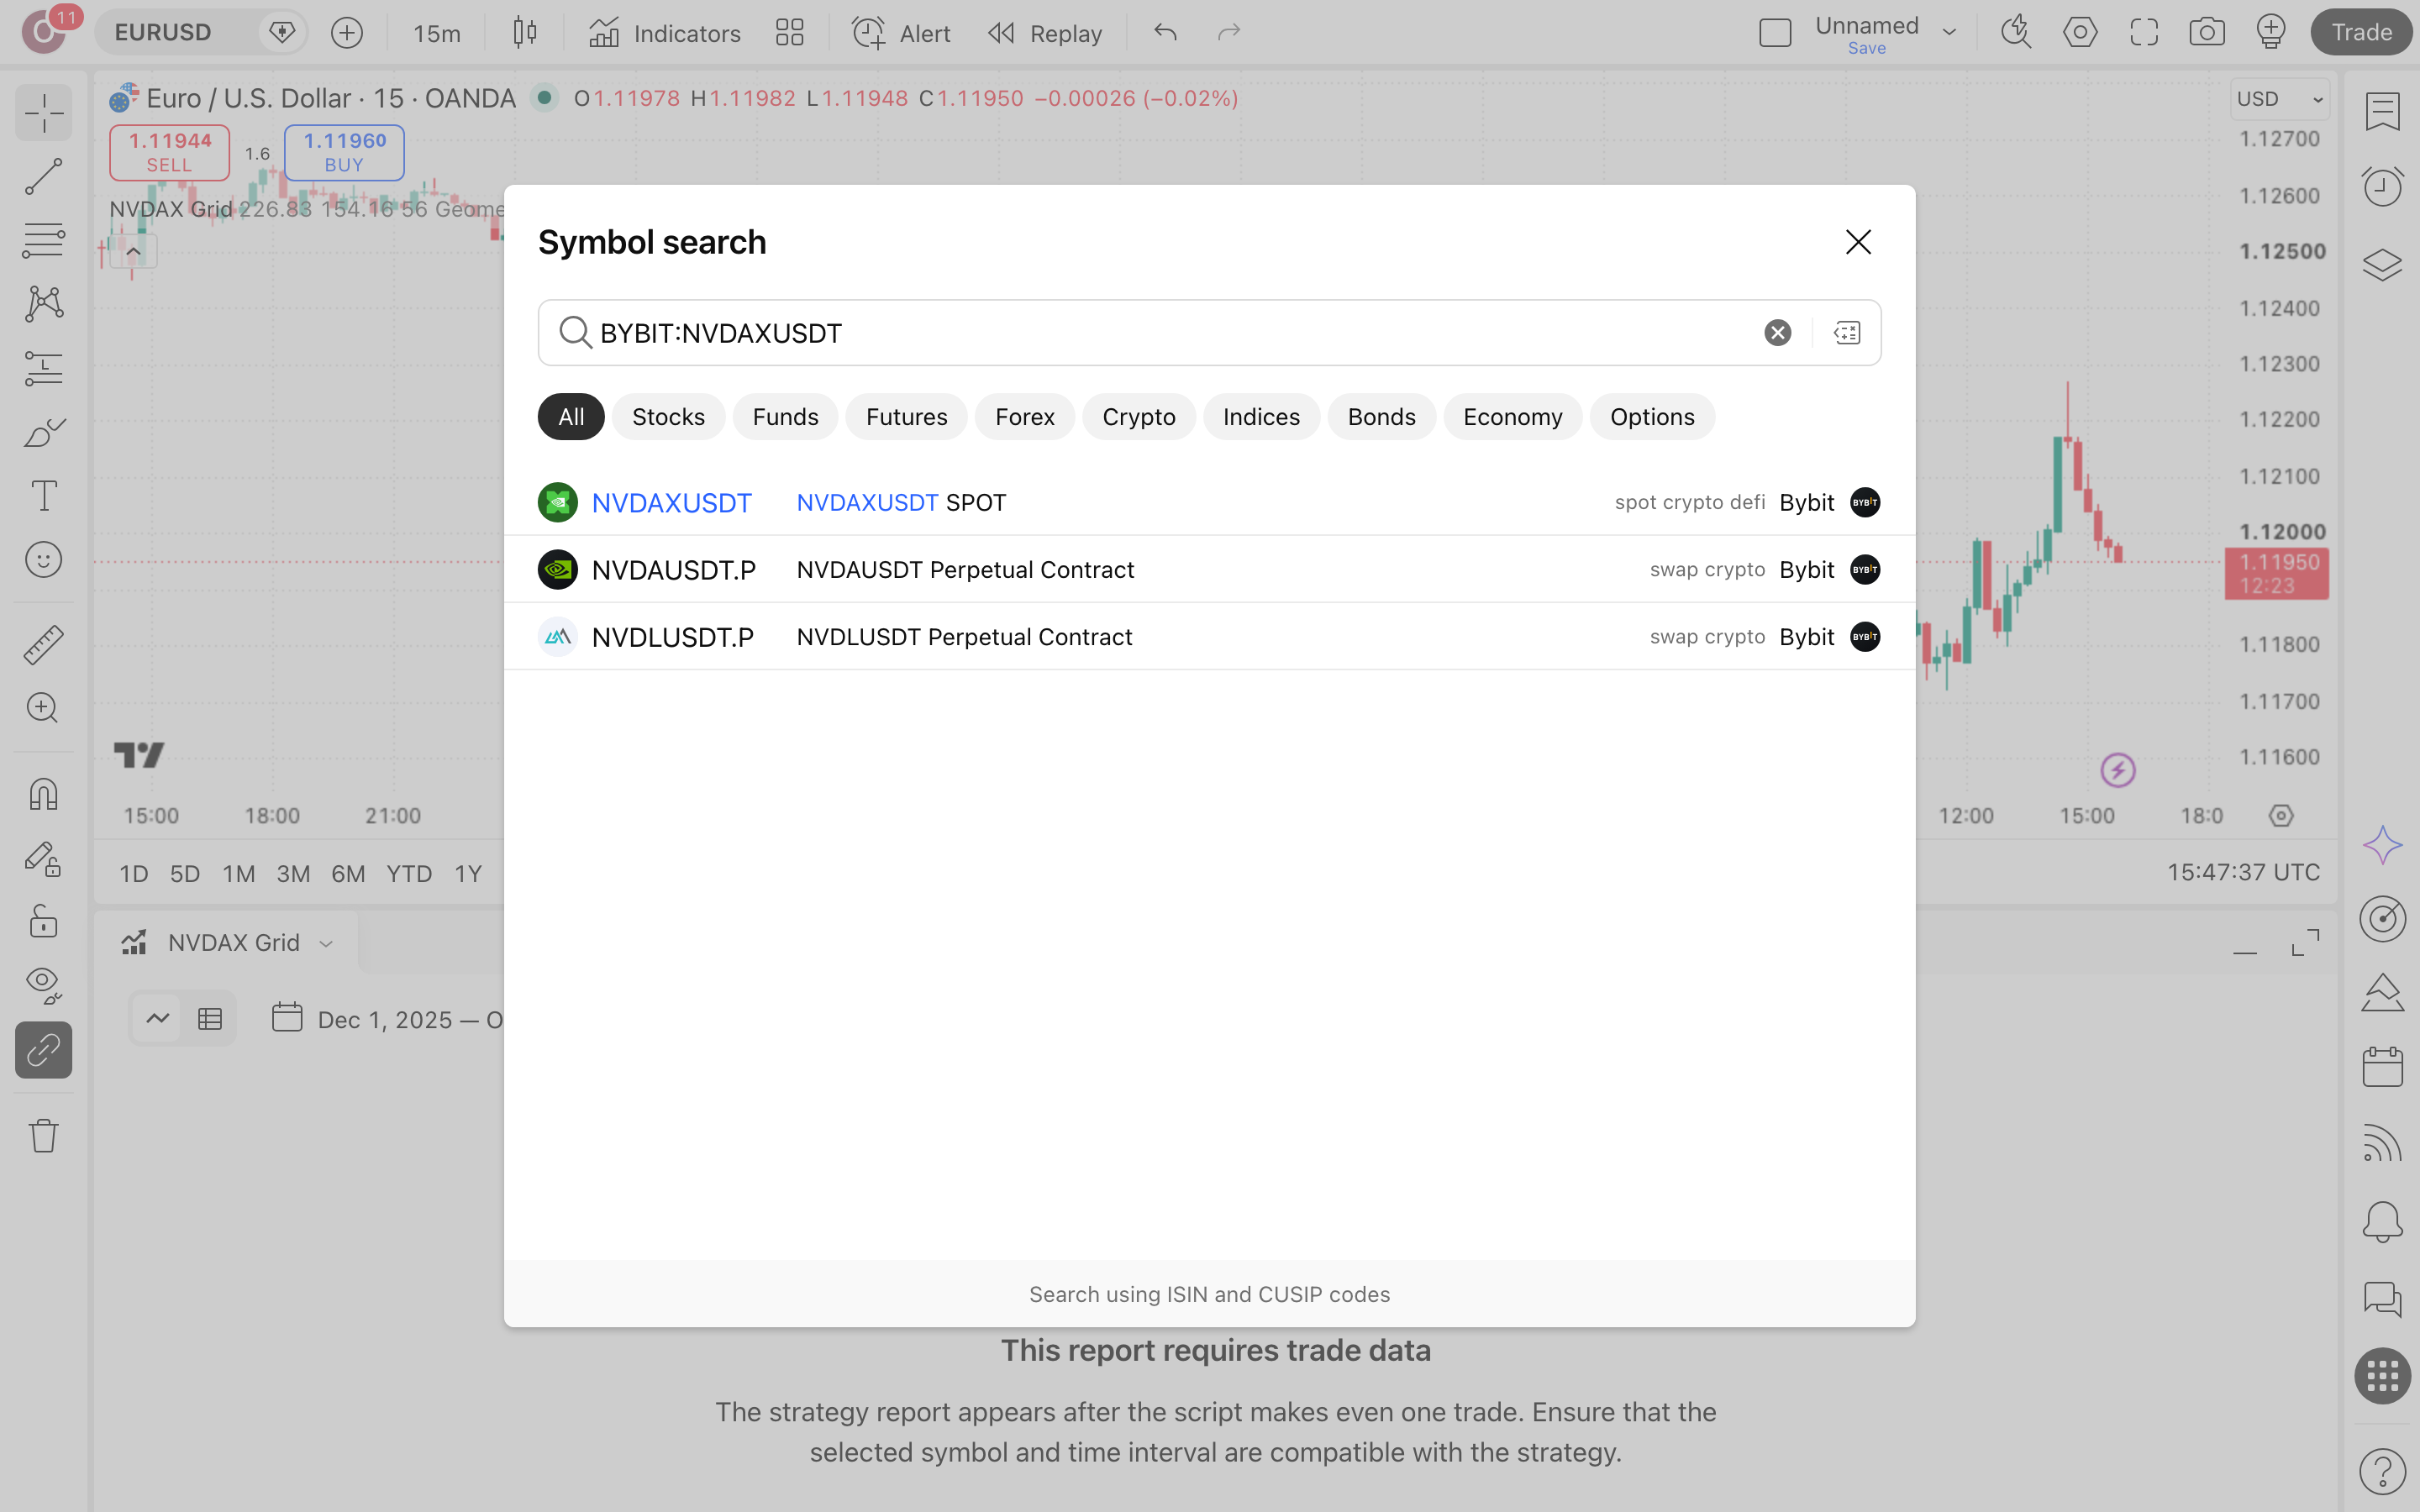Collapse the indicator legend arrow on chart

coord(133,252)
